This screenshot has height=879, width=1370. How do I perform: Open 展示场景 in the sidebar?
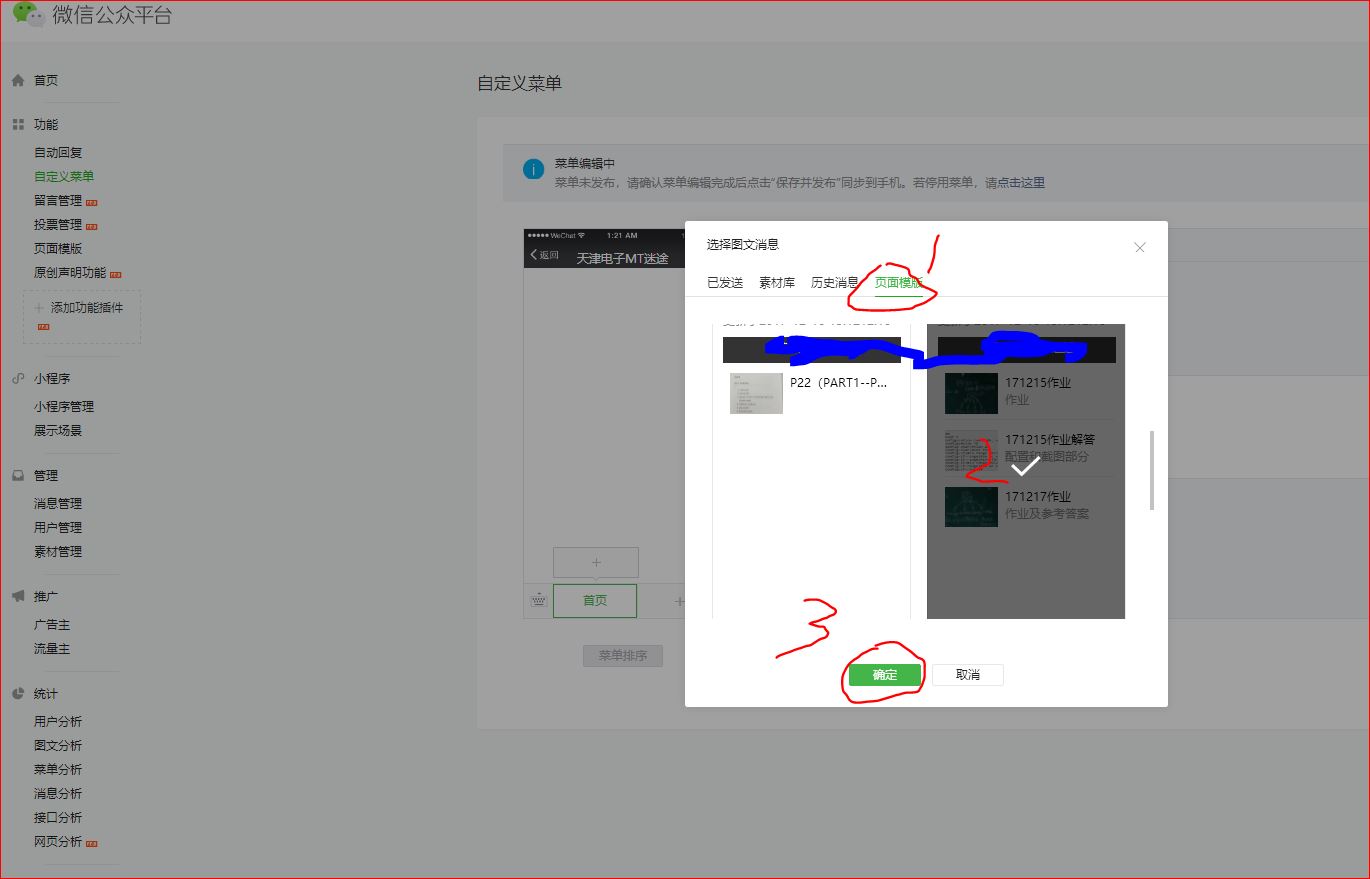tap(58, 430)
